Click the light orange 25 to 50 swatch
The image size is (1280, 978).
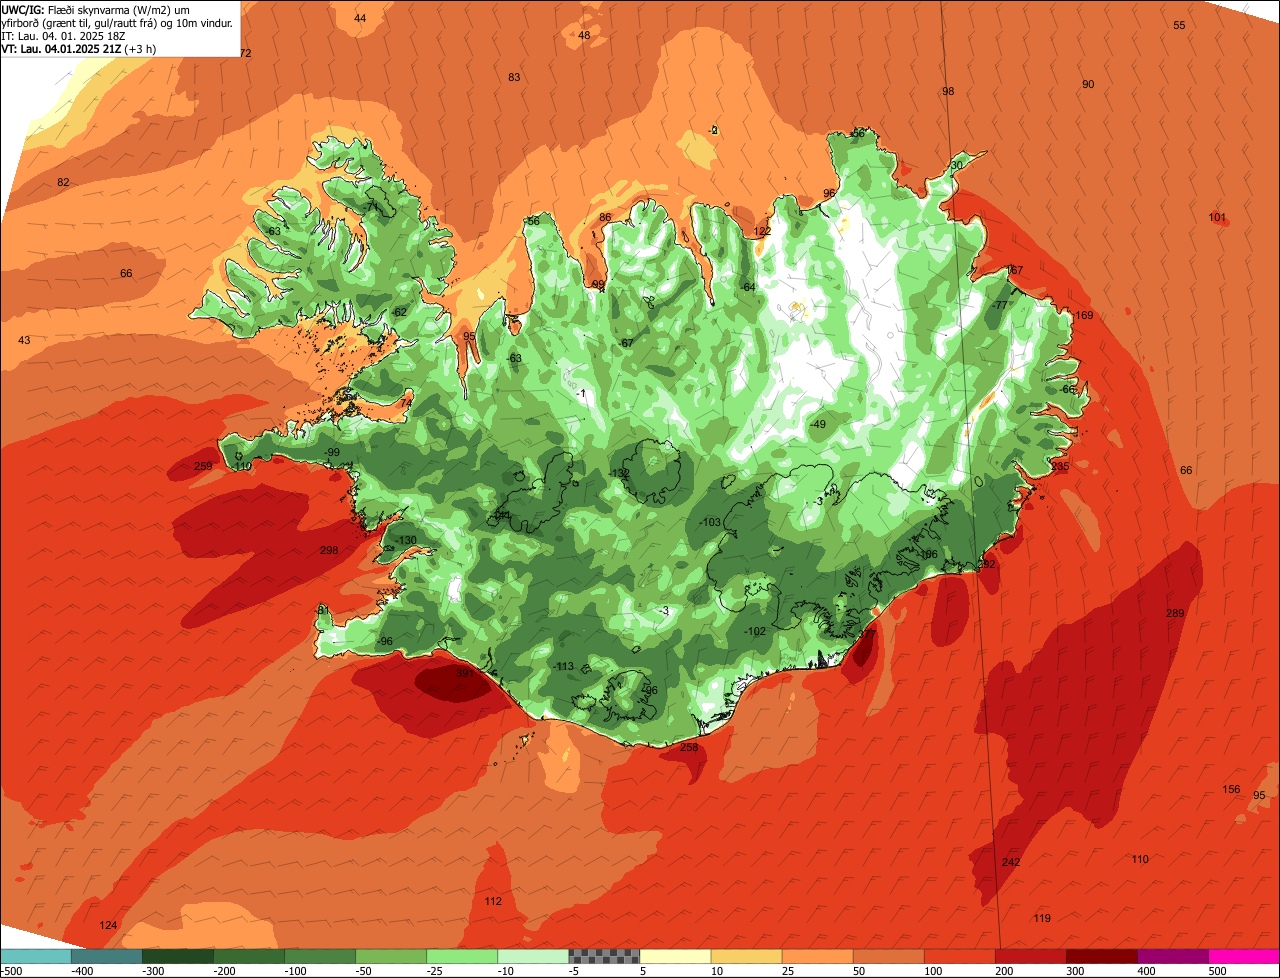tap(817, 955)
